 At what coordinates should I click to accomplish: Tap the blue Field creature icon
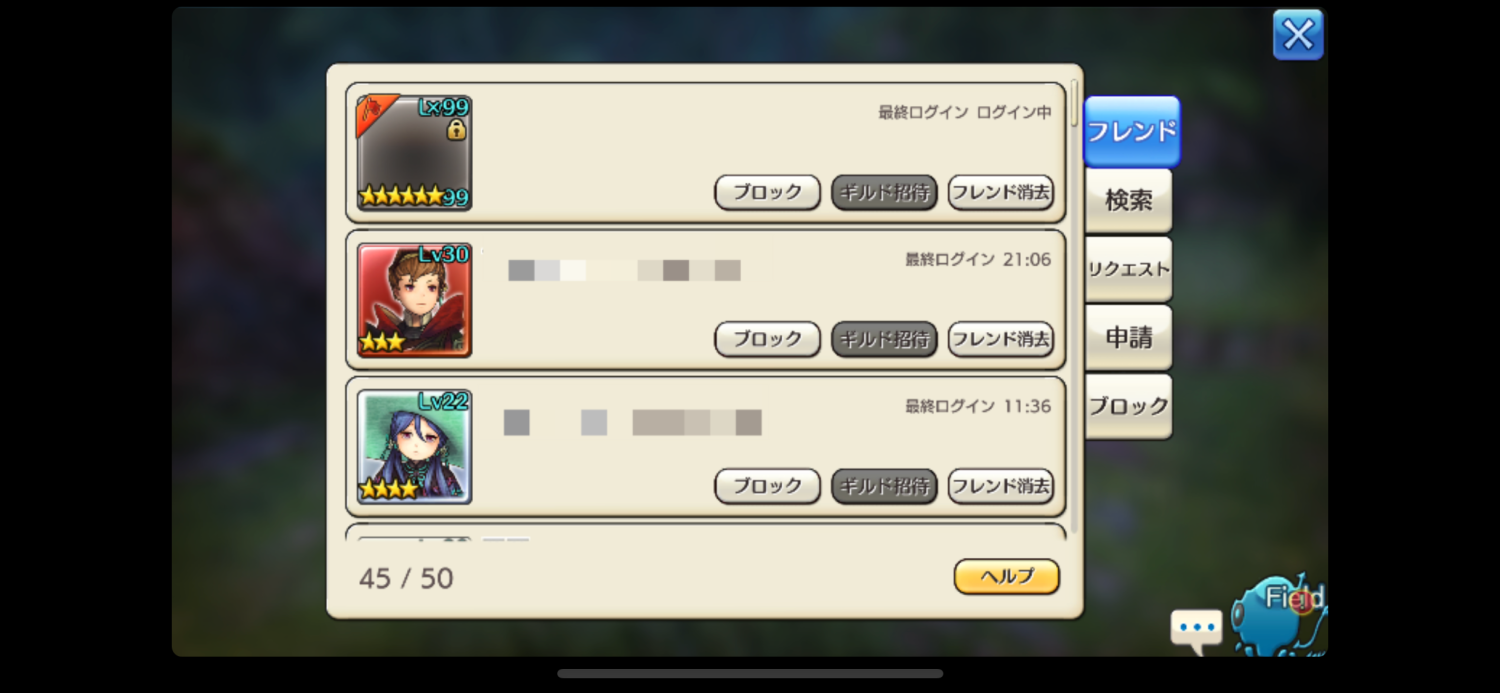pyautogui.click(x=1281, y=614)
